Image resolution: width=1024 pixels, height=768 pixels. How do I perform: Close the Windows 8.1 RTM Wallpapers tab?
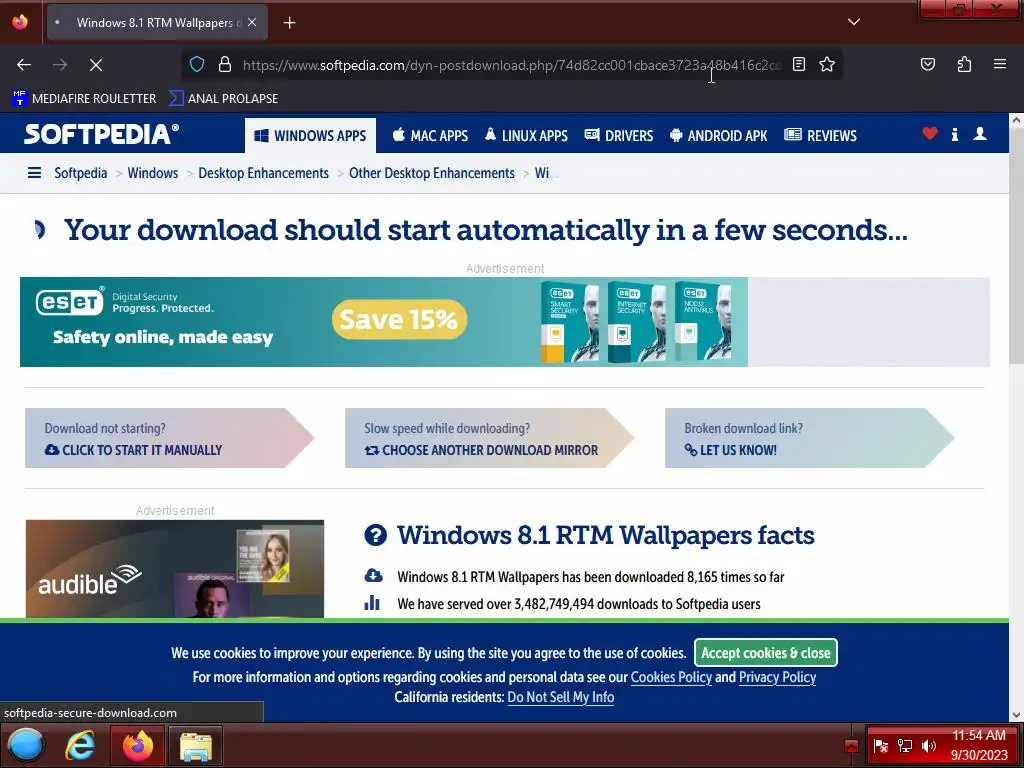[x=252, y=22]
